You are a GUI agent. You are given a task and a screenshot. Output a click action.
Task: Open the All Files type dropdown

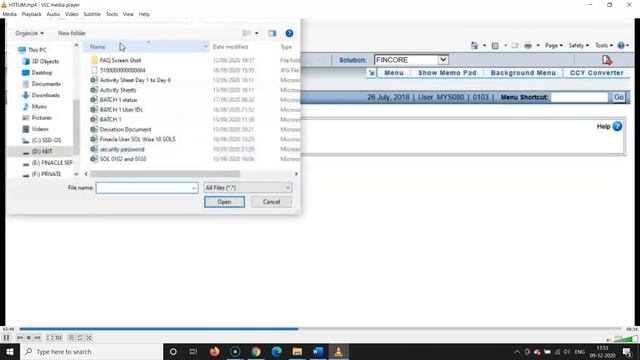[248, 188]
